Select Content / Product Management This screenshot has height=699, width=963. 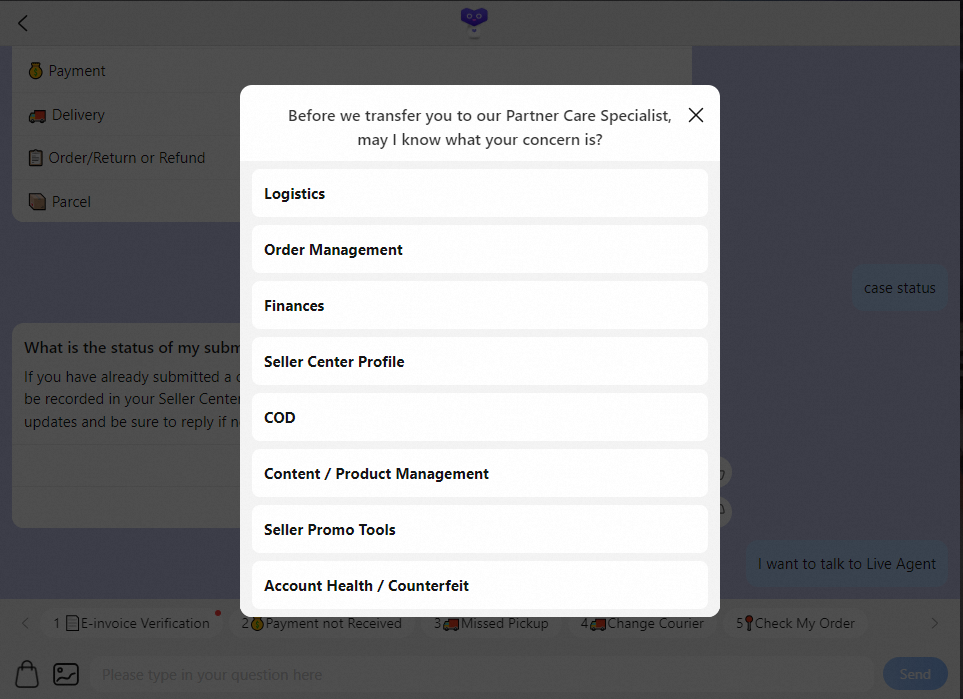[479, 474]
